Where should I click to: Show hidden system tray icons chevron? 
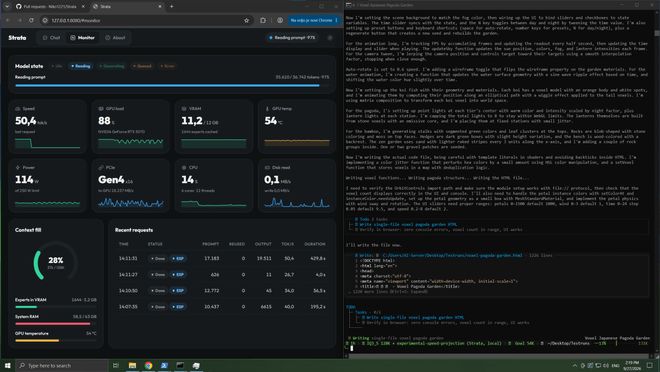point(575,365)
